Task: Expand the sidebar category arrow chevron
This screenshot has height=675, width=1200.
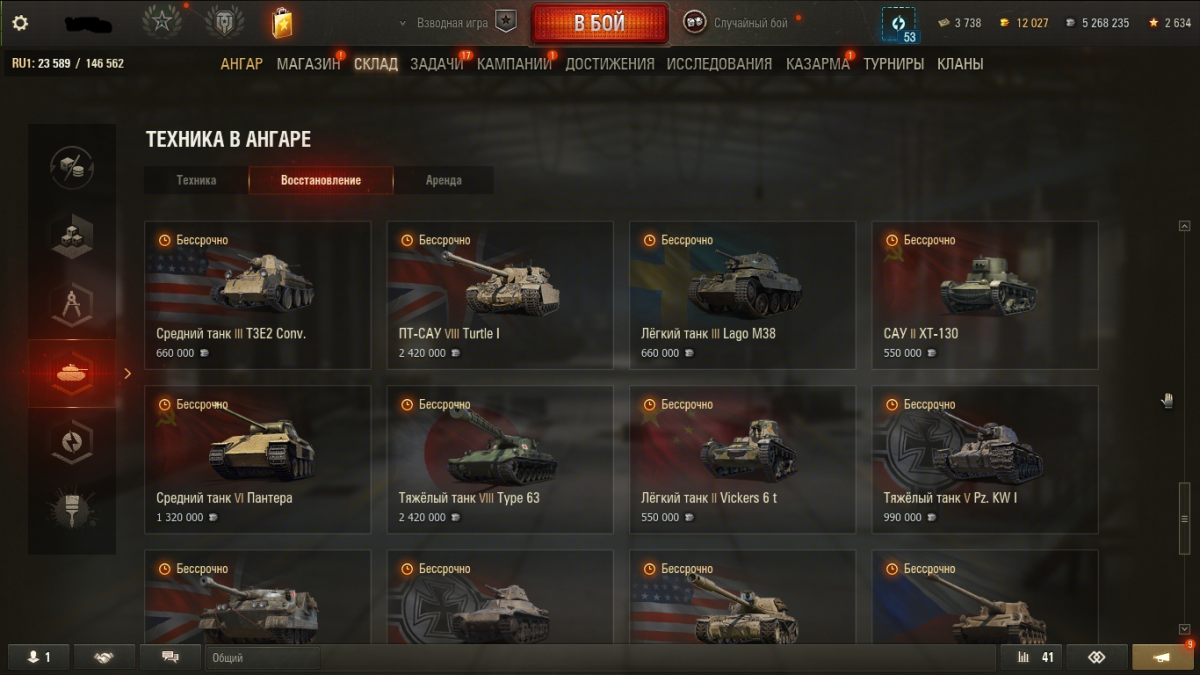Action: click(127, 373)
